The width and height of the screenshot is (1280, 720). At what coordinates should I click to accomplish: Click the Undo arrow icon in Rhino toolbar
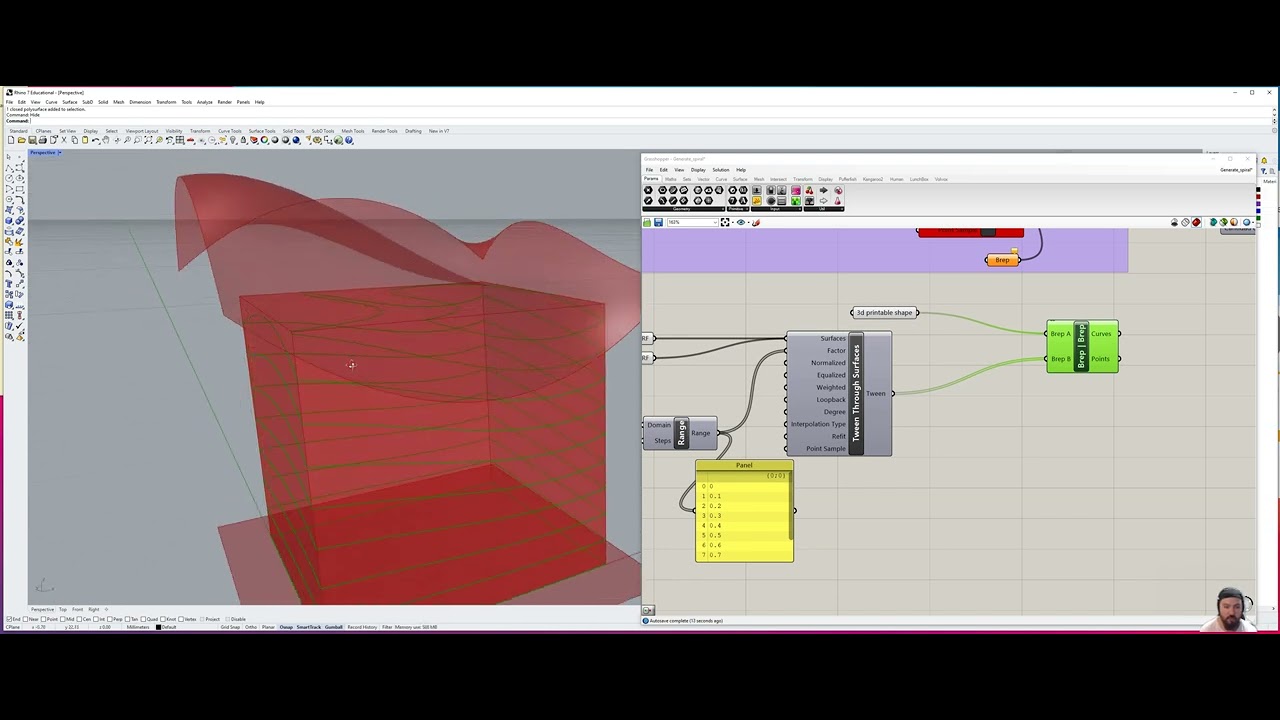(96, 140)
